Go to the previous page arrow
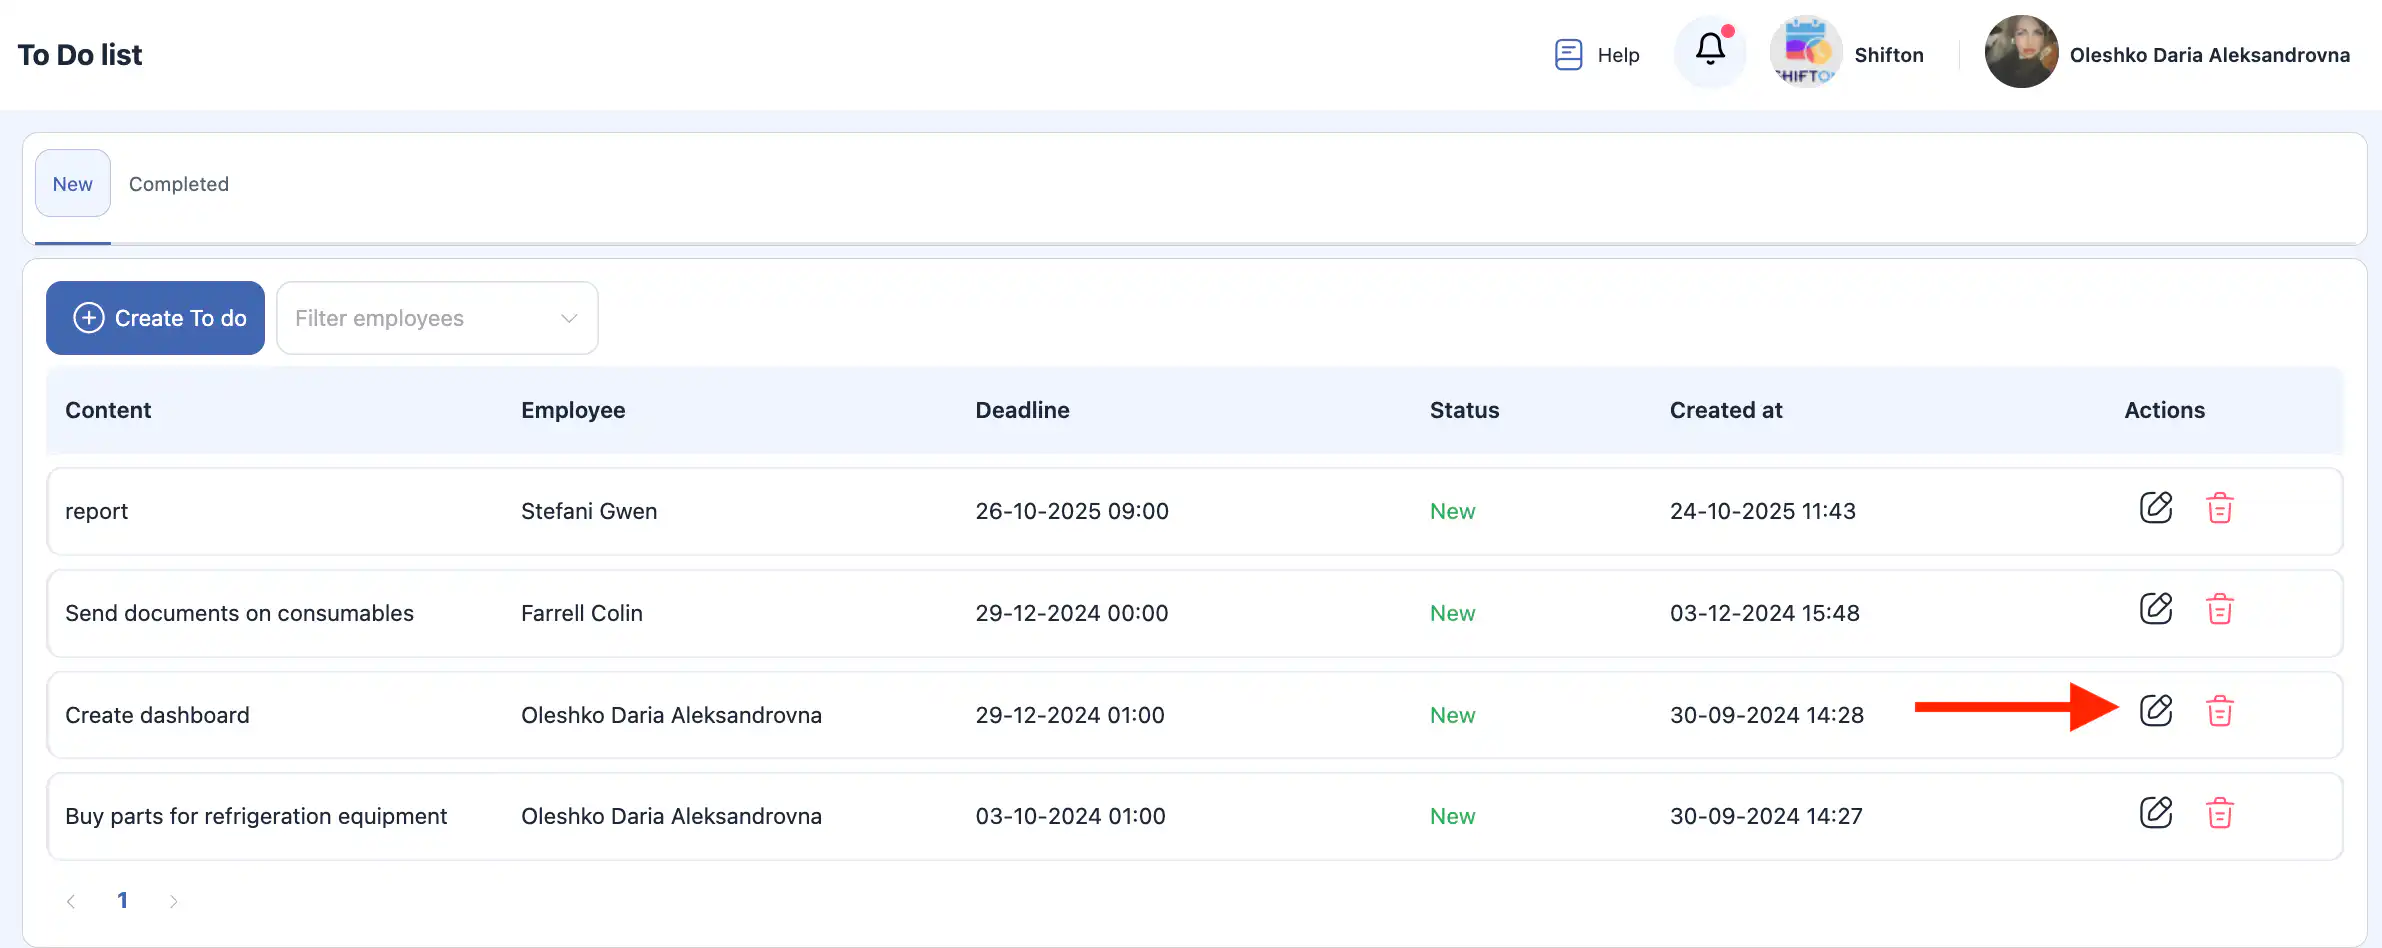Screen dimensions: 2382x948 [x=71, y=901]
